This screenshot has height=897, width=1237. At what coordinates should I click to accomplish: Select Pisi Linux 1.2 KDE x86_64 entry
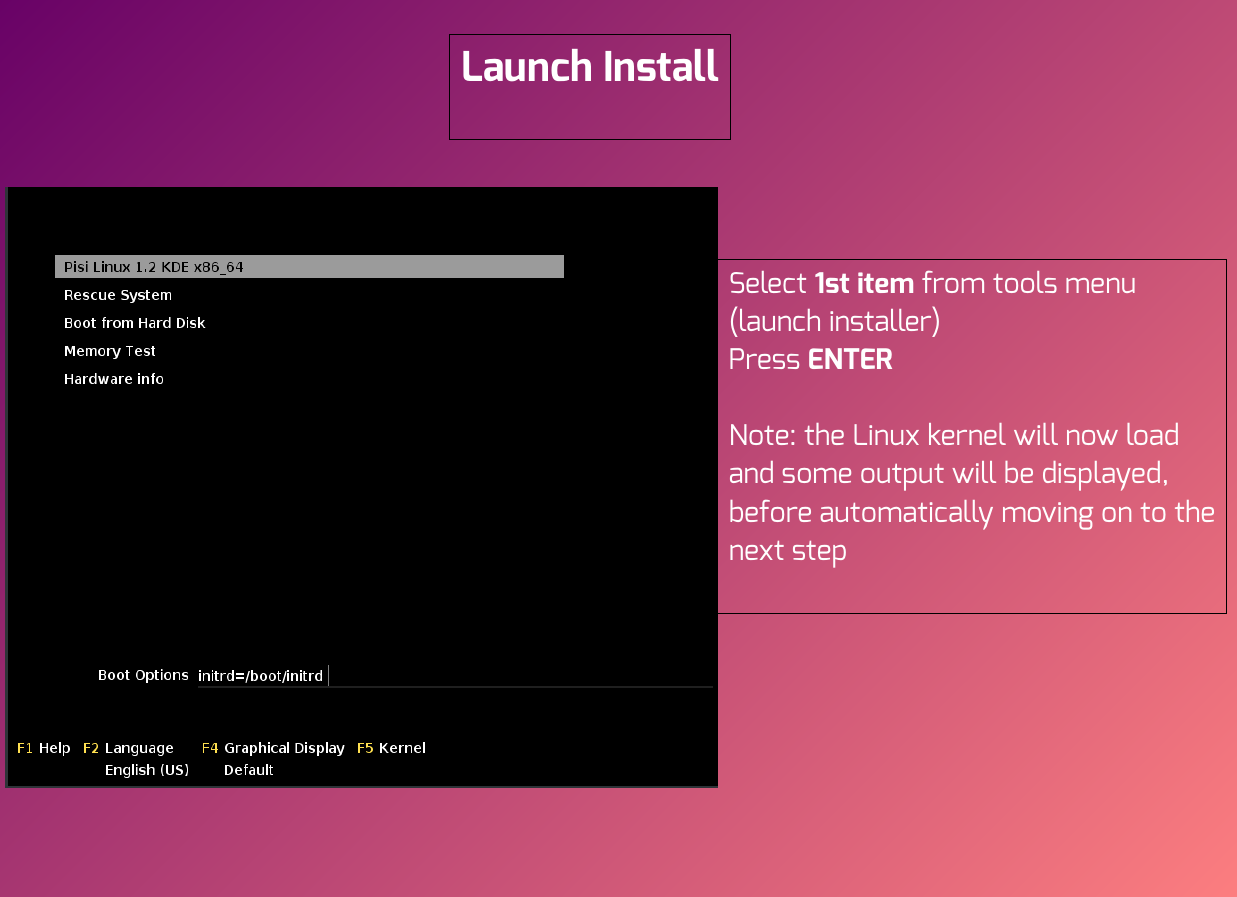(x=309, y=267)
